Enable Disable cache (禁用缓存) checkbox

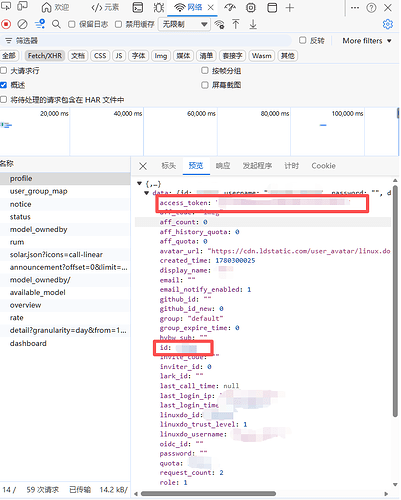coord(118,24)
